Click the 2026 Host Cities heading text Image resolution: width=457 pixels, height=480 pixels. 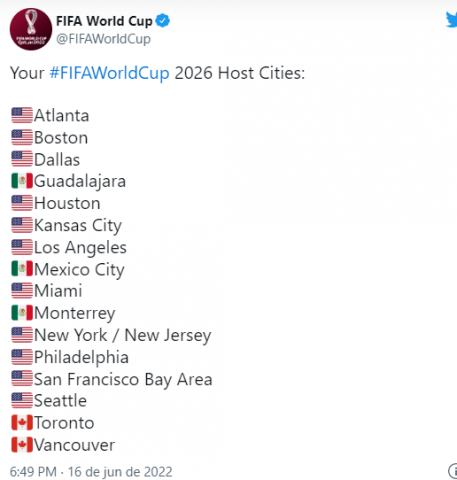[x=240, y=73]
